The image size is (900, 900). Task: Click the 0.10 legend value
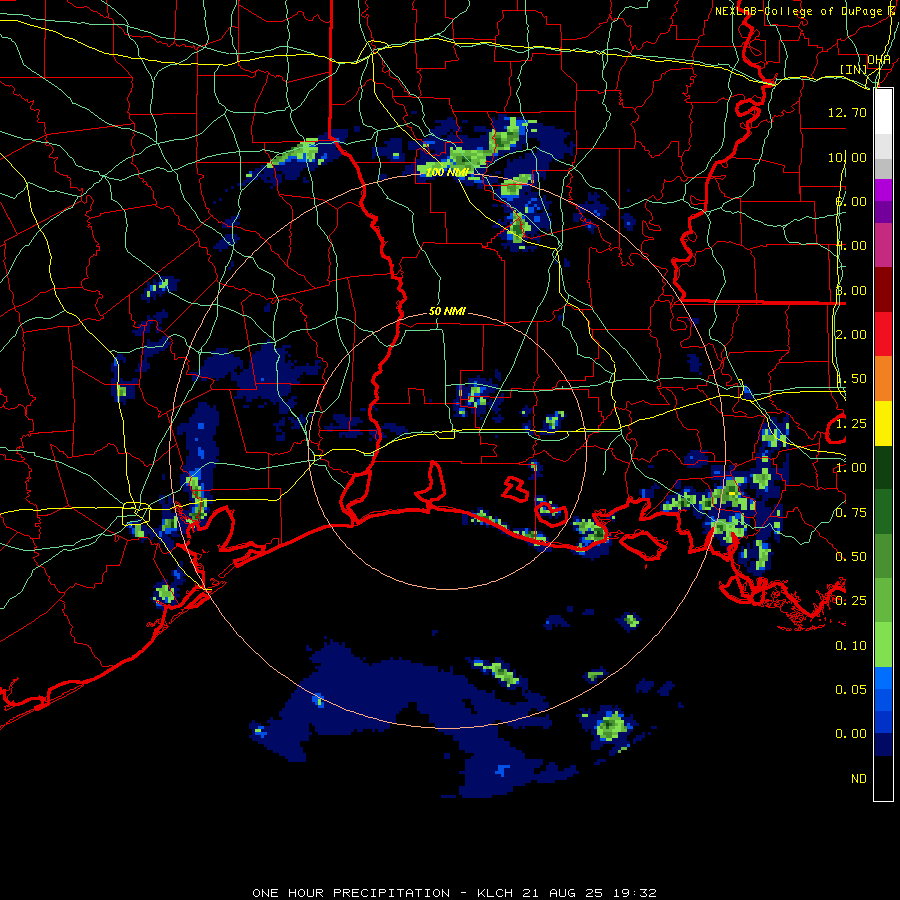[x=851, y=646]
